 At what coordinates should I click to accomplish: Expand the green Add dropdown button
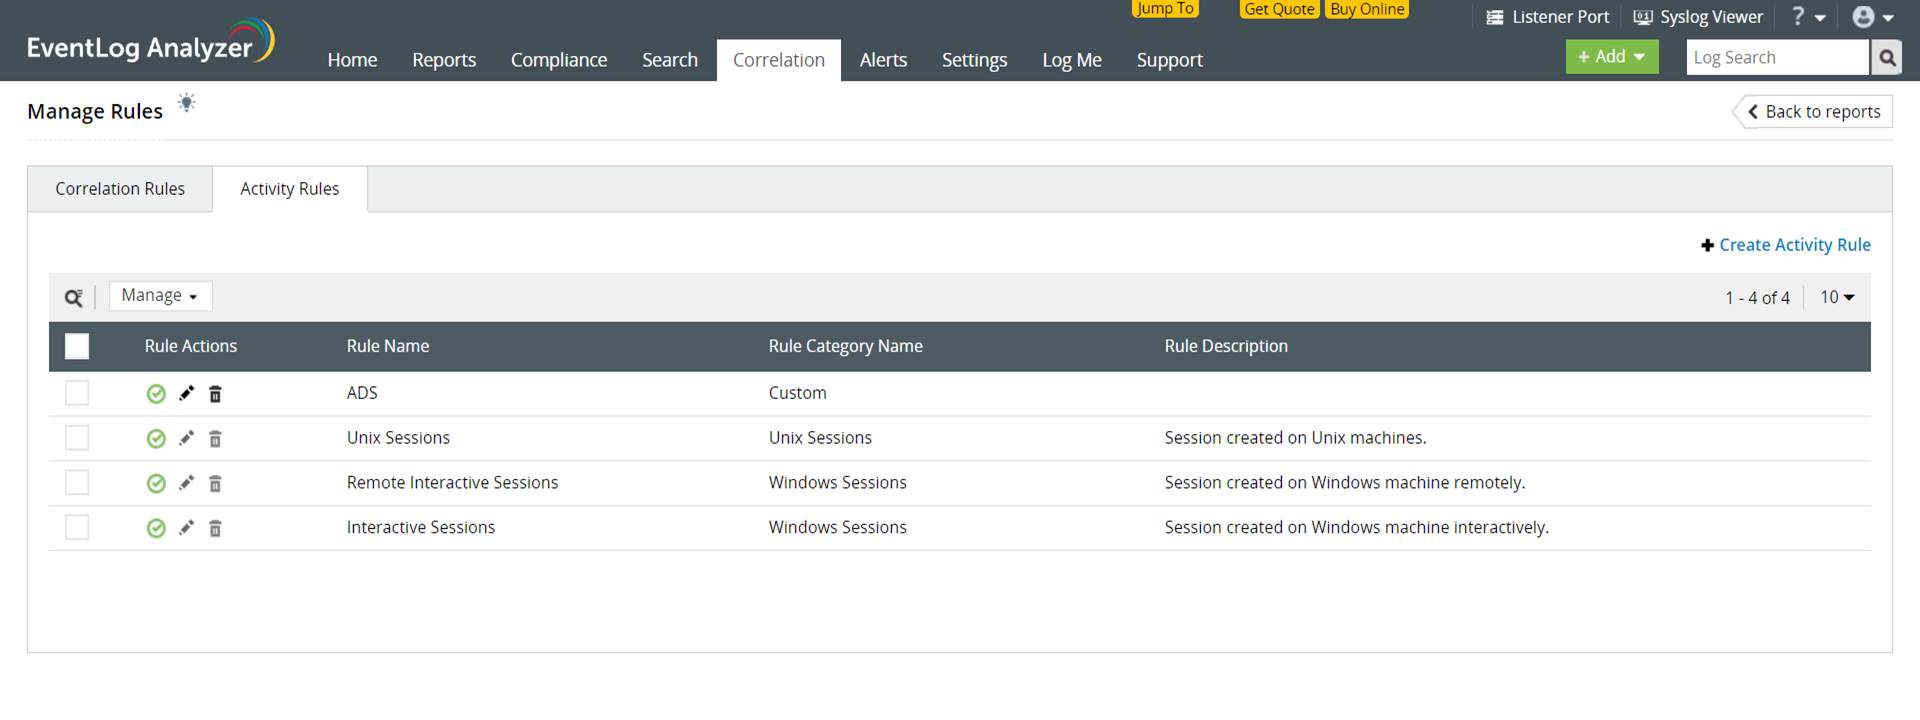coord(1611,57)
